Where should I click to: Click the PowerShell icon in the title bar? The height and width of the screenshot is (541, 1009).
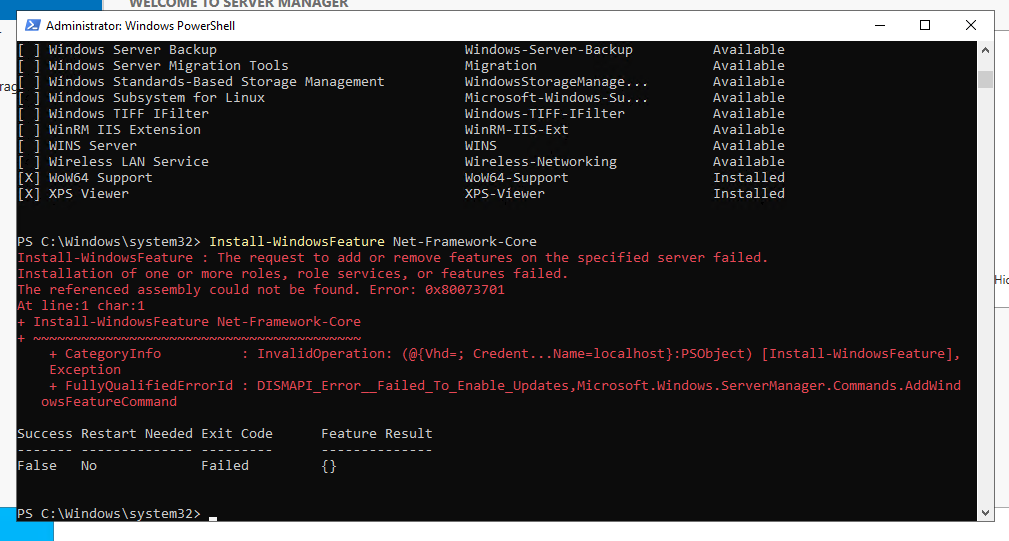pos(32,26)
